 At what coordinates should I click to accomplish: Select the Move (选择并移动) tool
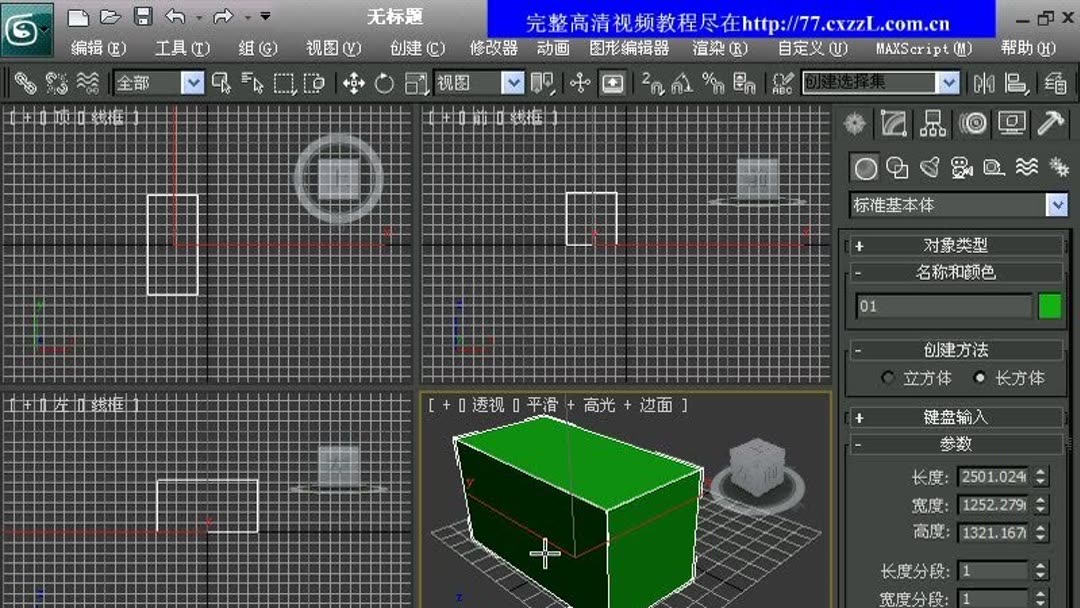(x=355, y=84)
